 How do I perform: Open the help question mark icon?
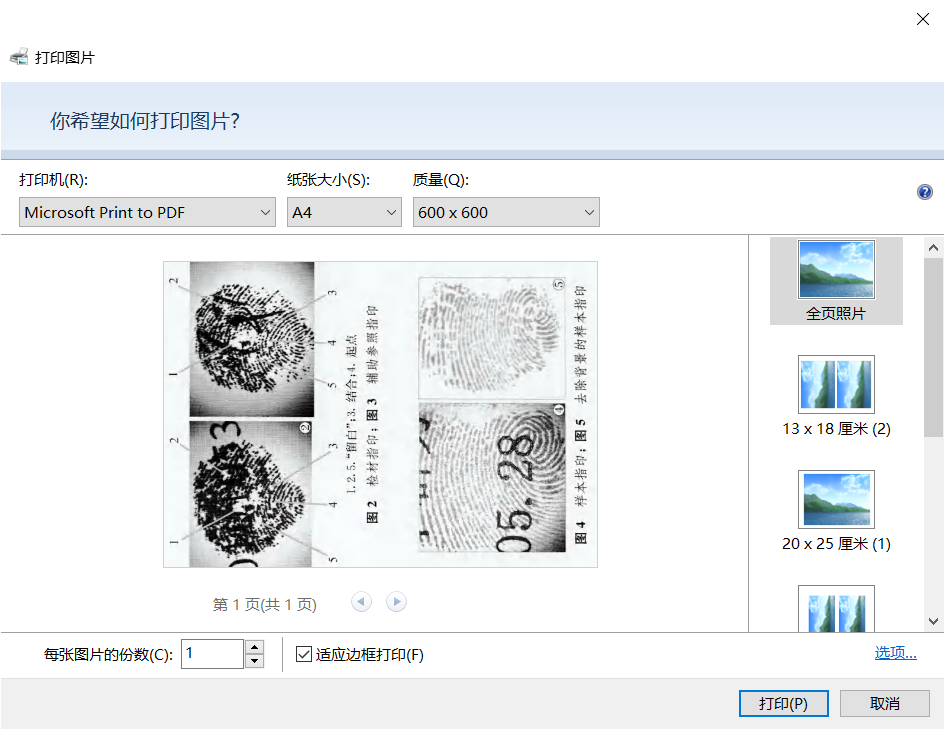click(x=925, y=192)
